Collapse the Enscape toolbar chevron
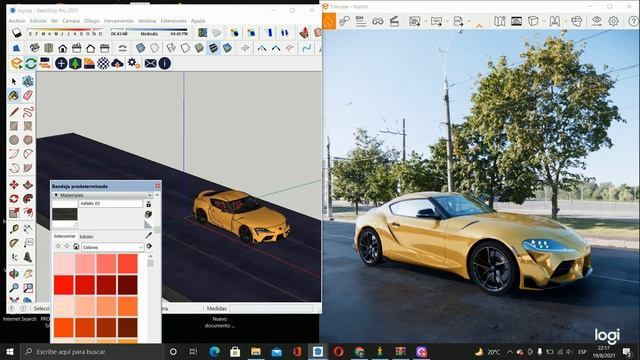 click(479, 26)
